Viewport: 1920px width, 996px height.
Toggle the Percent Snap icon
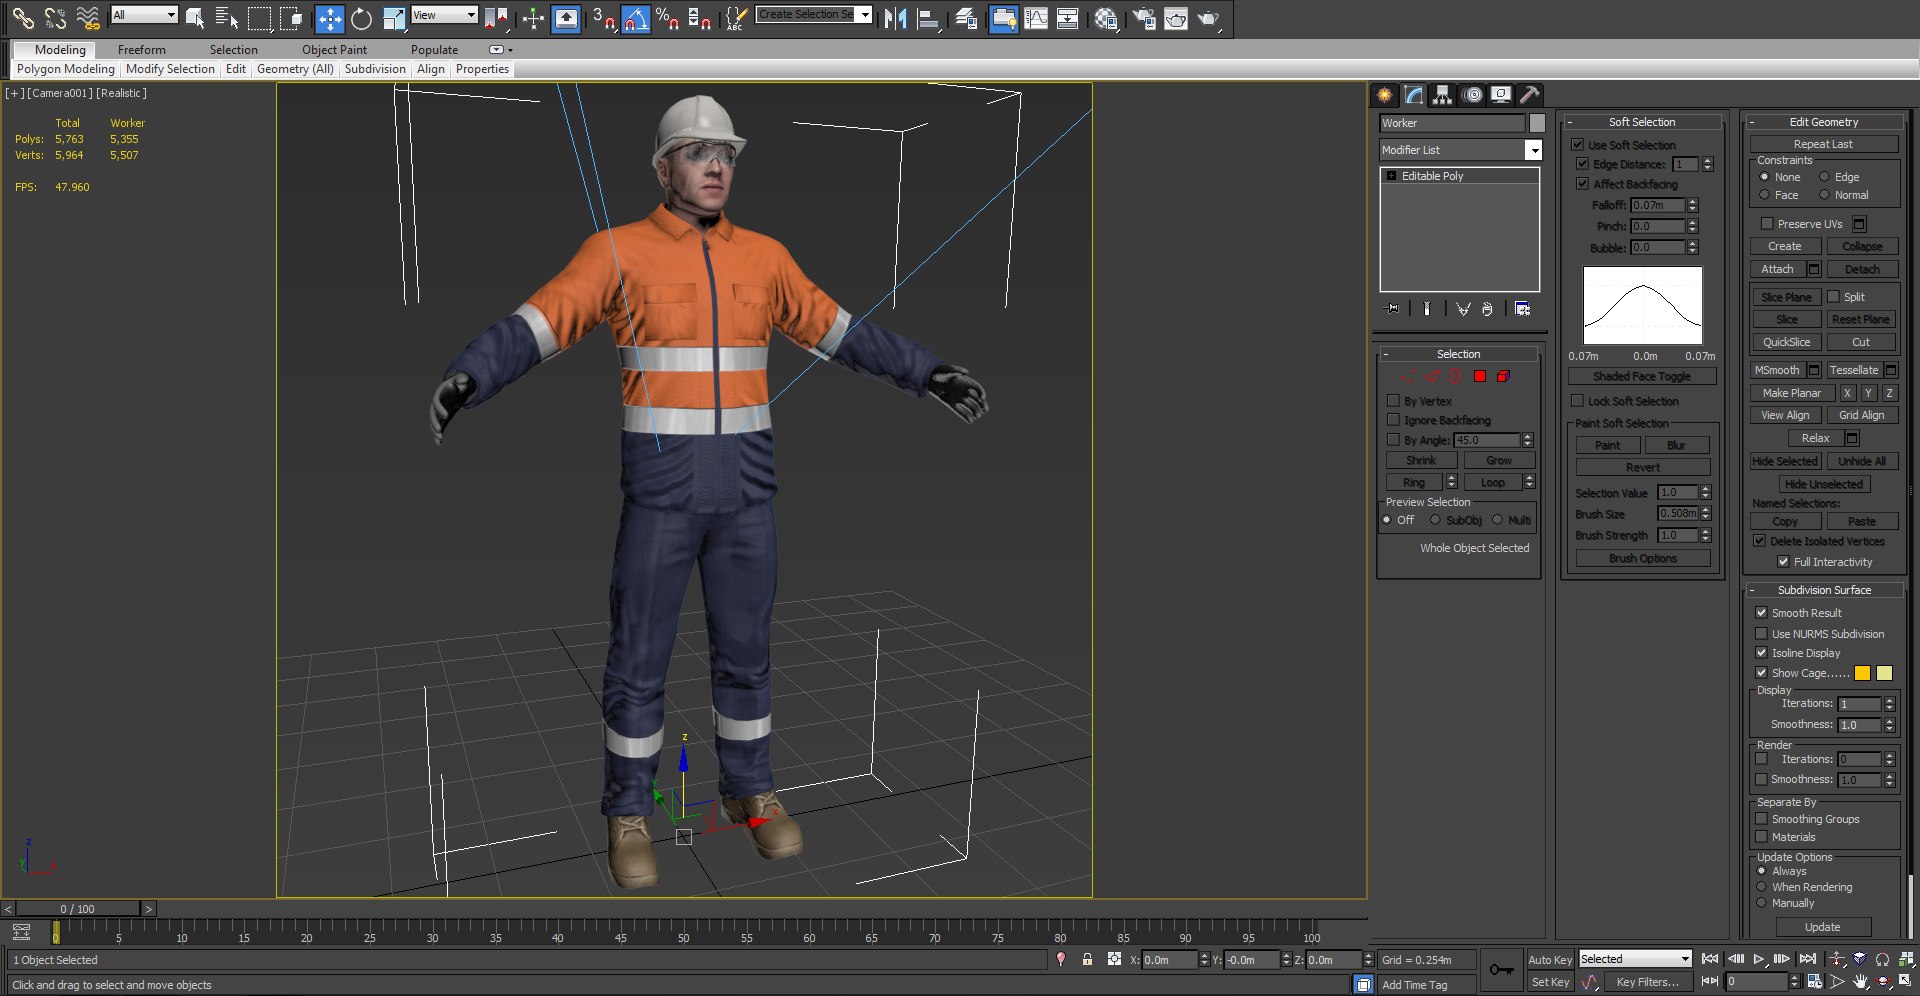668,18
